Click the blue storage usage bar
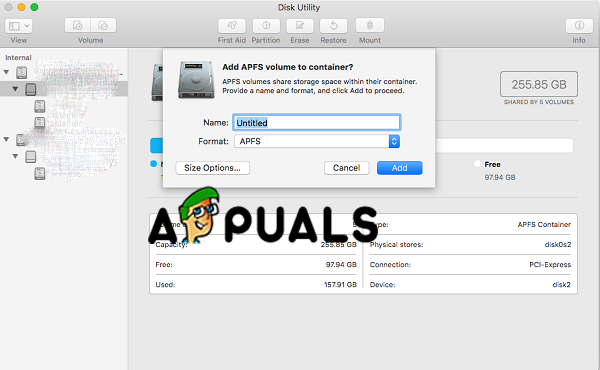This screenshot has width=600, height=370. (x=157, y=145)
